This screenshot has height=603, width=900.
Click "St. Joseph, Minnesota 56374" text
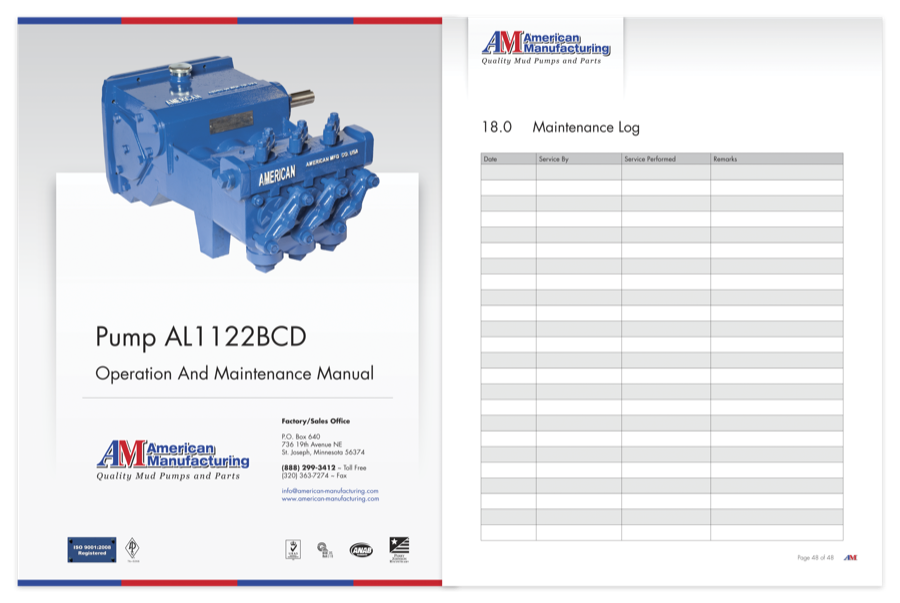(x=323, y=452)
